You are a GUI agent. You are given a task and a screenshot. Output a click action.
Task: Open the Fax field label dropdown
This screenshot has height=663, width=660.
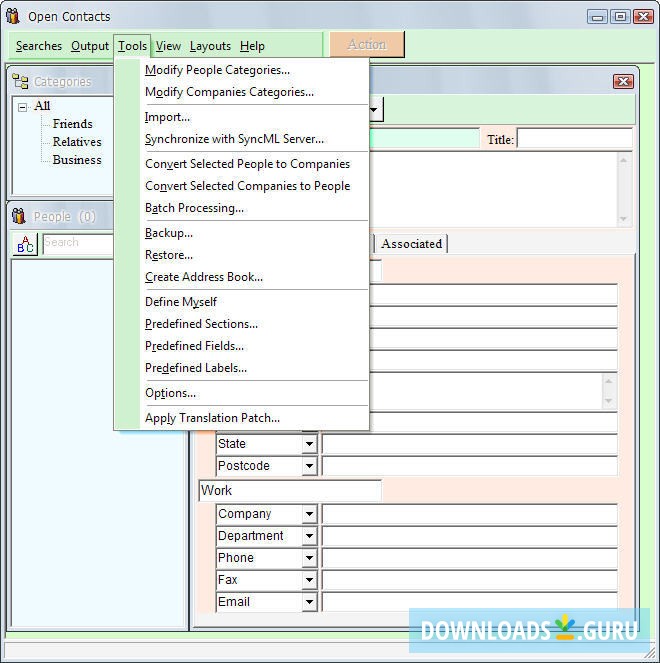point(309,580)
